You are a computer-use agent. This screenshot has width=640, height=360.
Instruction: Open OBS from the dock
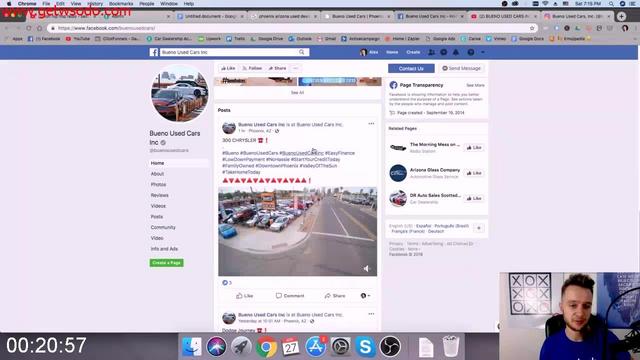tap(390, 346)
